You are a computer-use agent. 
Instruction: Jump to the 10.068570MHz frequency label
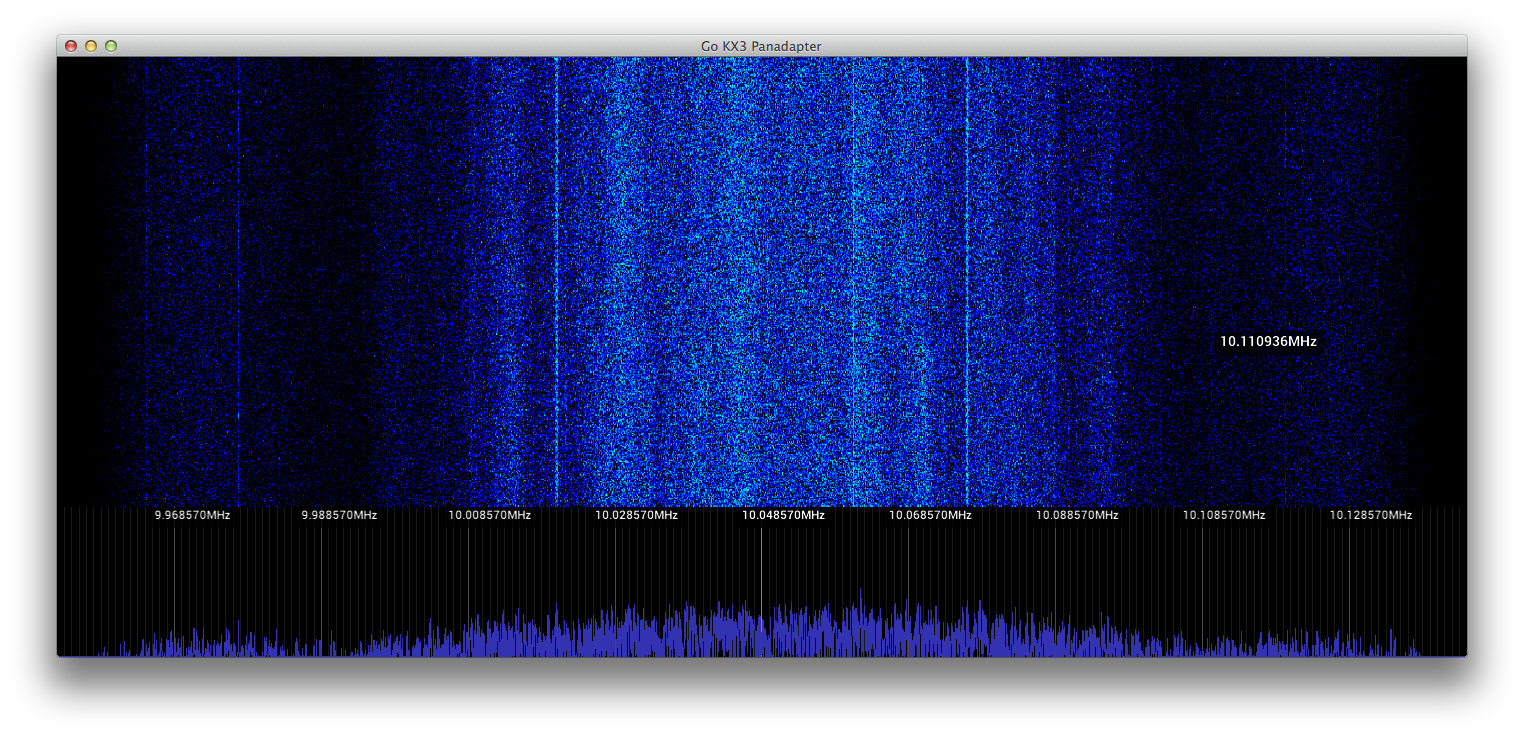click(930, 515)
